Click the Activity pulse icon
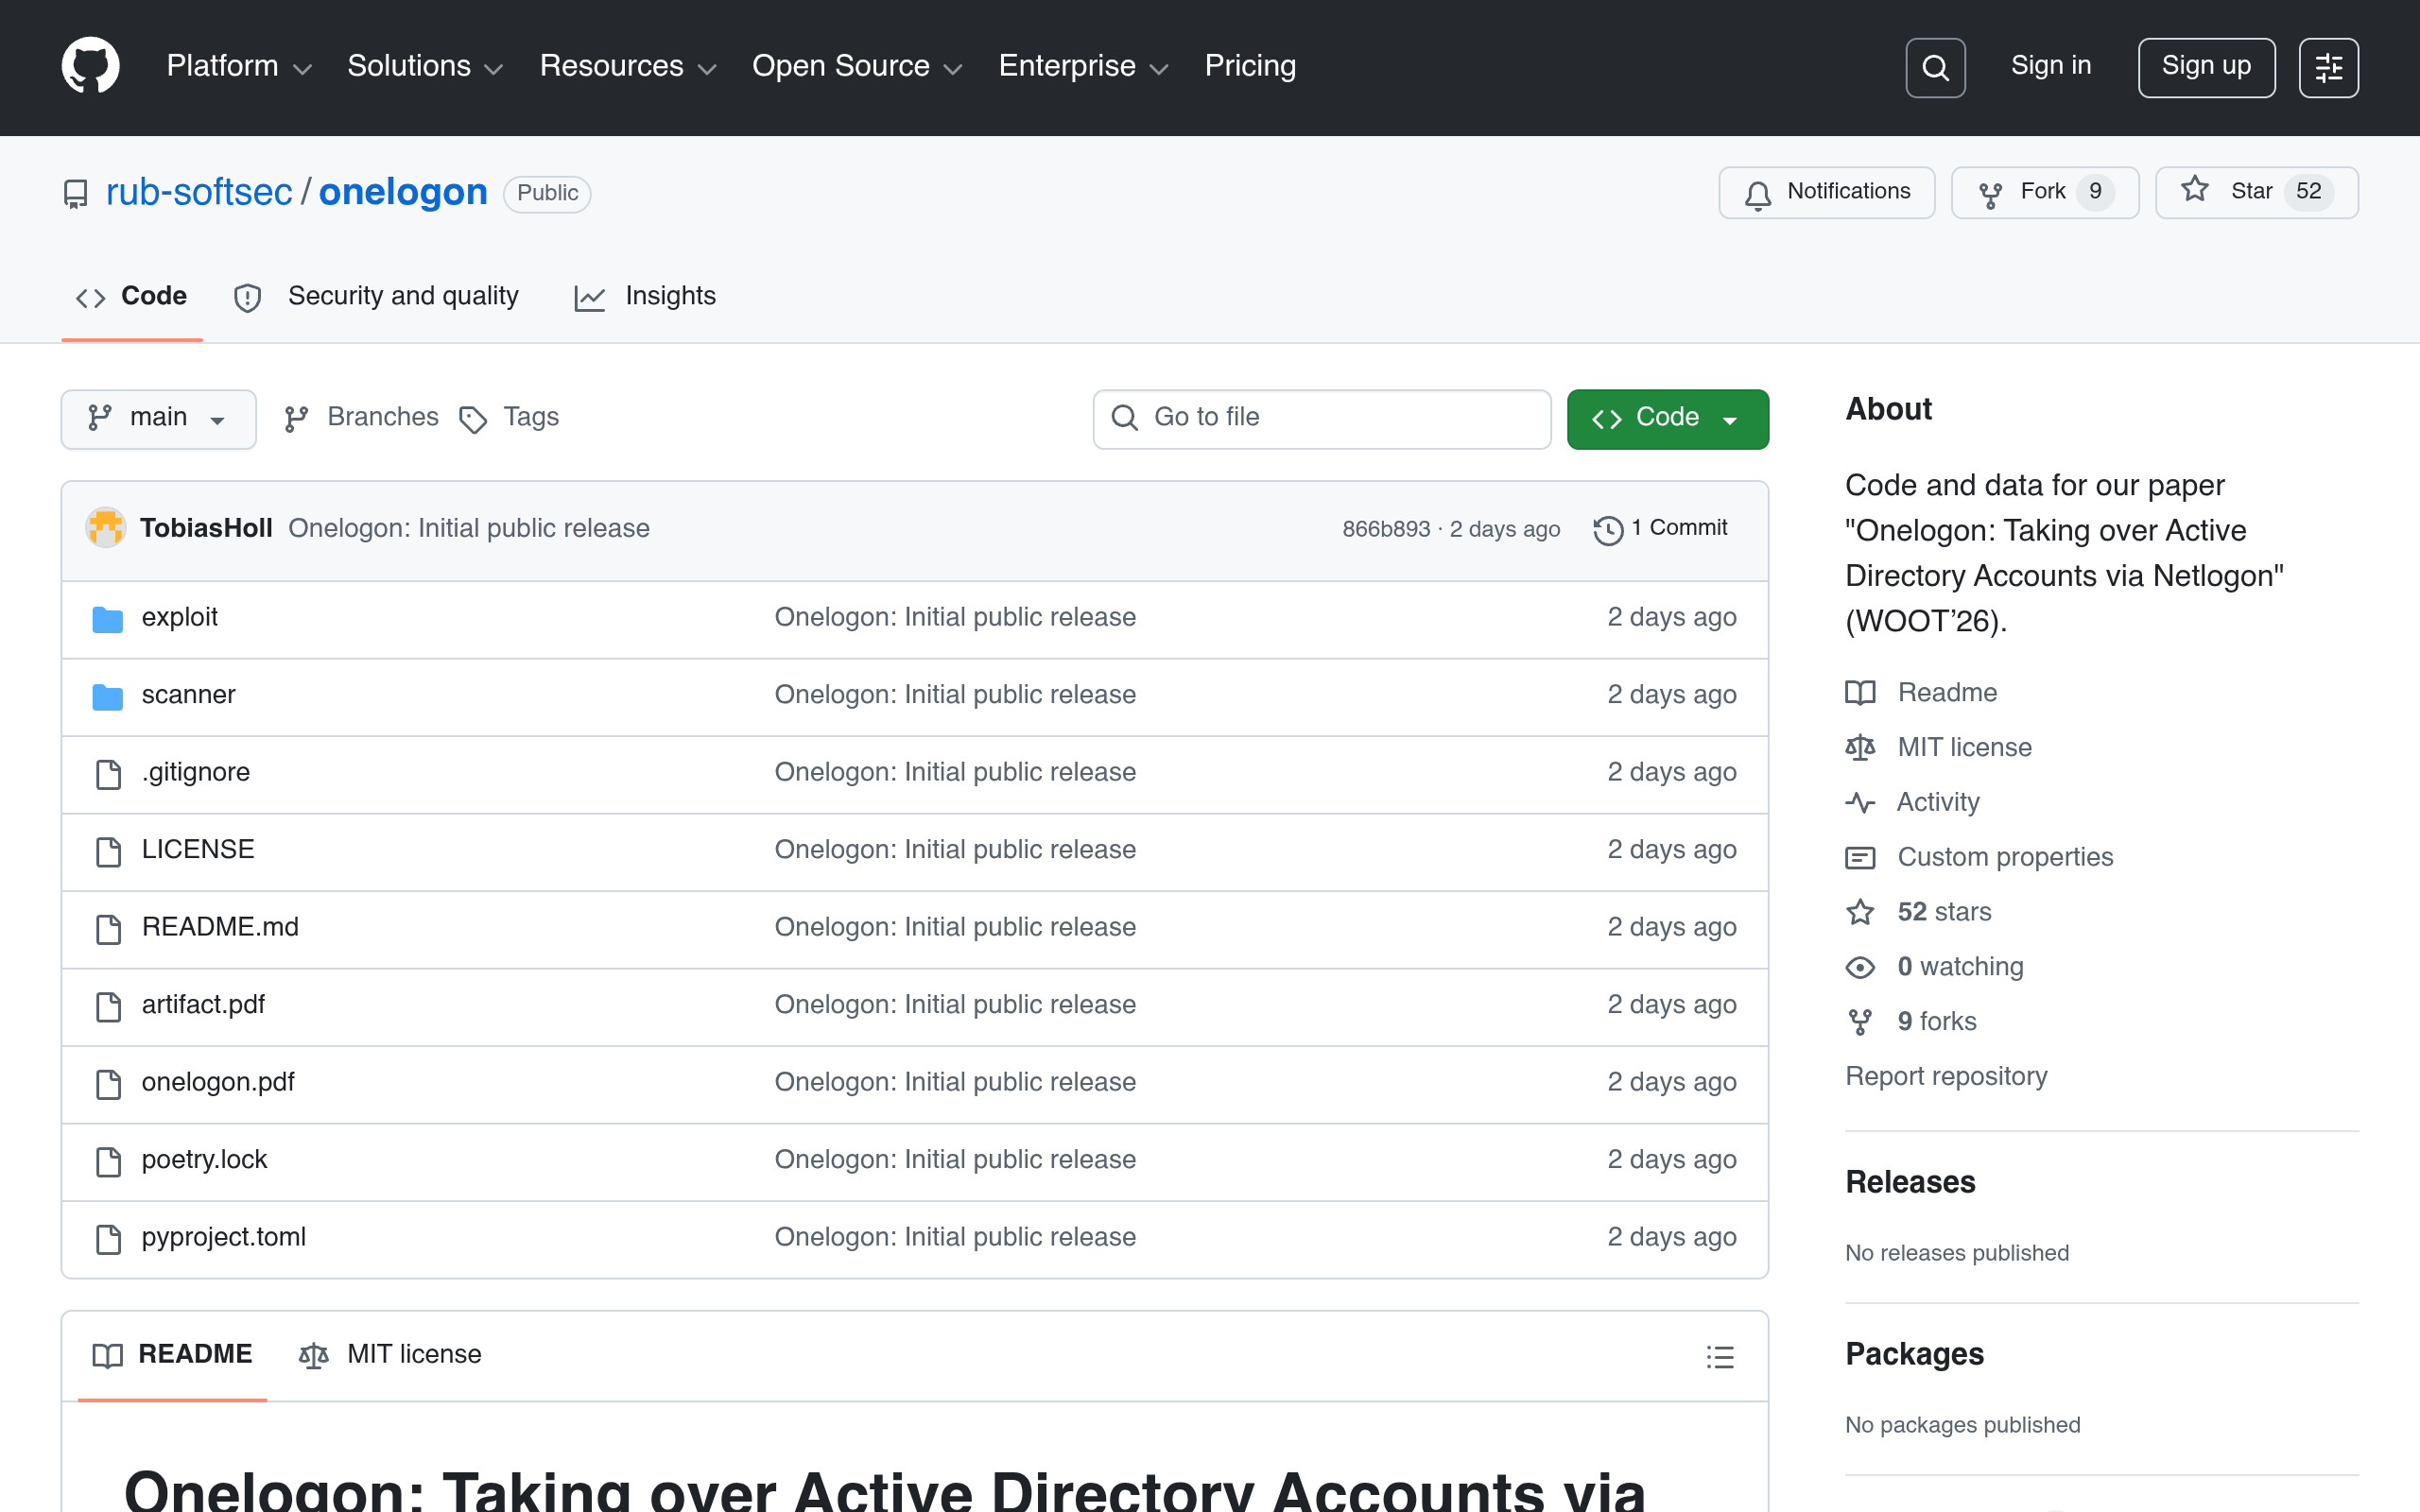The image size is (2420, 1512). [x=1860, y=802]
